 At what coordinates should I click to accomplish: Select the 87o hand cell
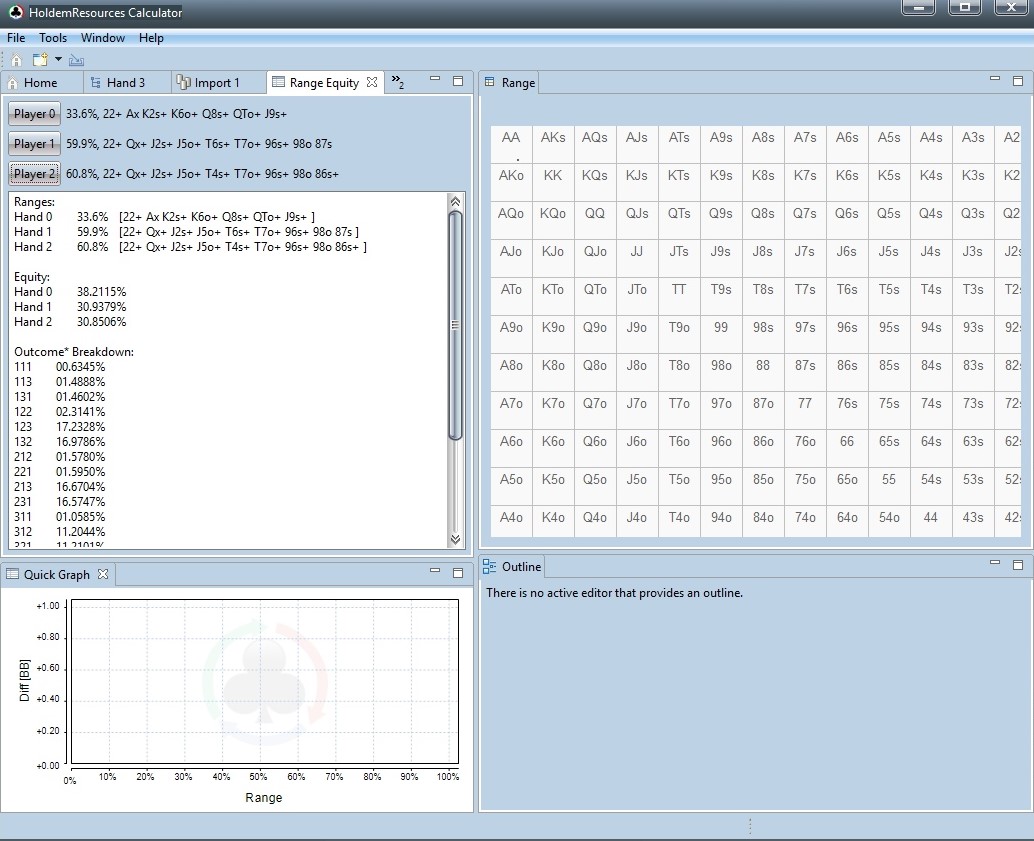[x=763, y=410]
